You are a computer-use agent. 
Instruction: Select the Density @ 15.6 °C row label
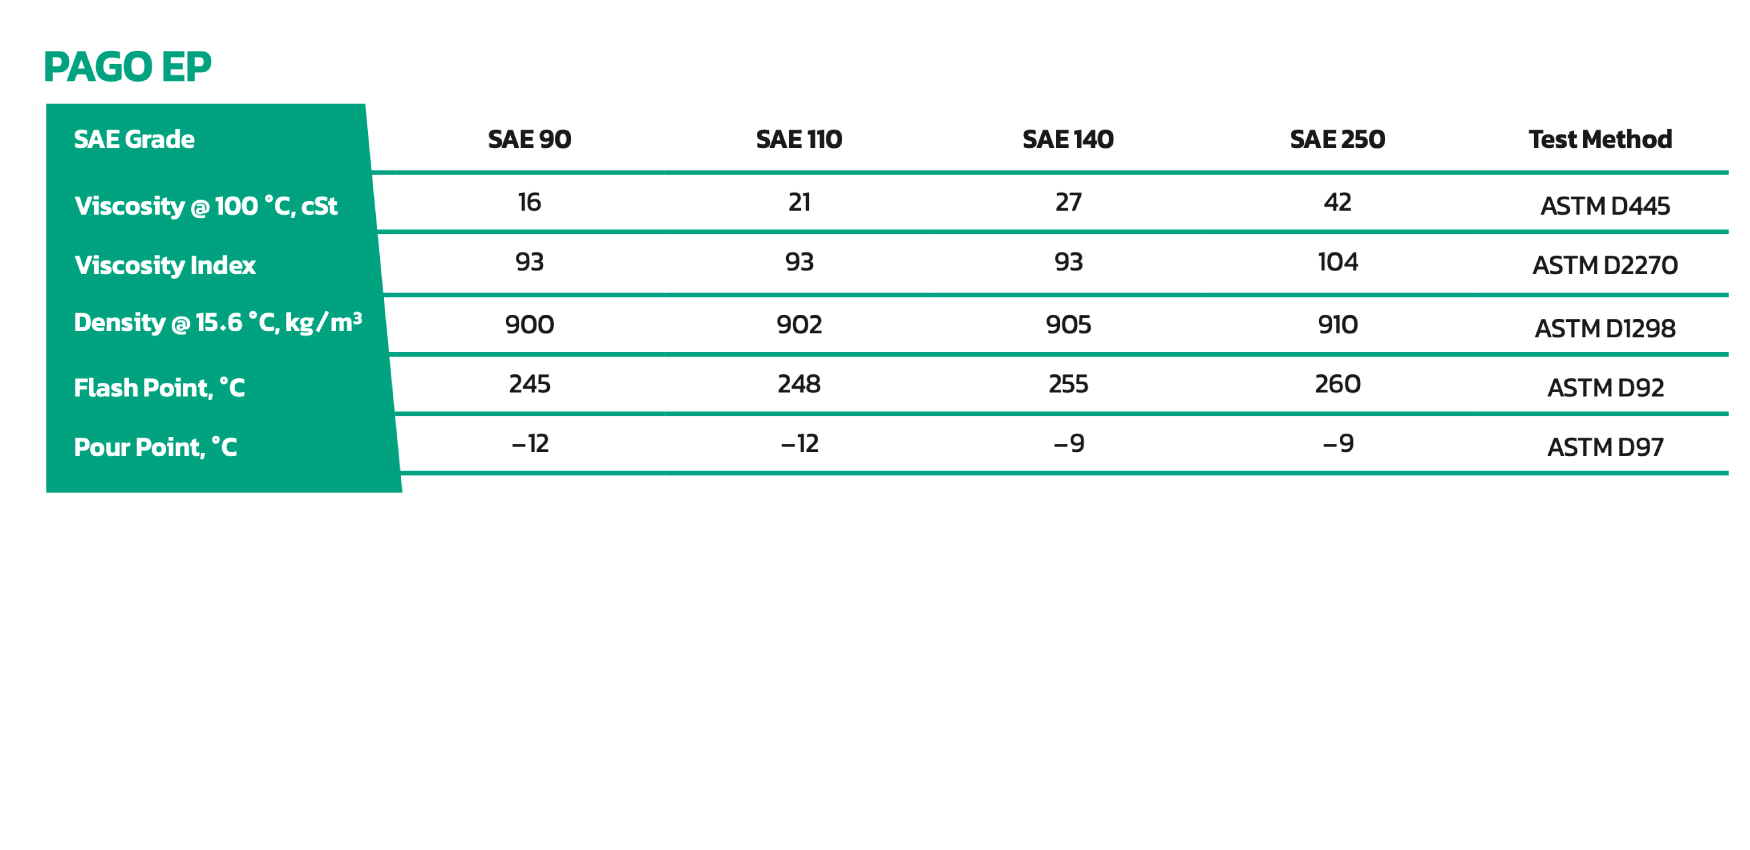click(x=217, y=323)
